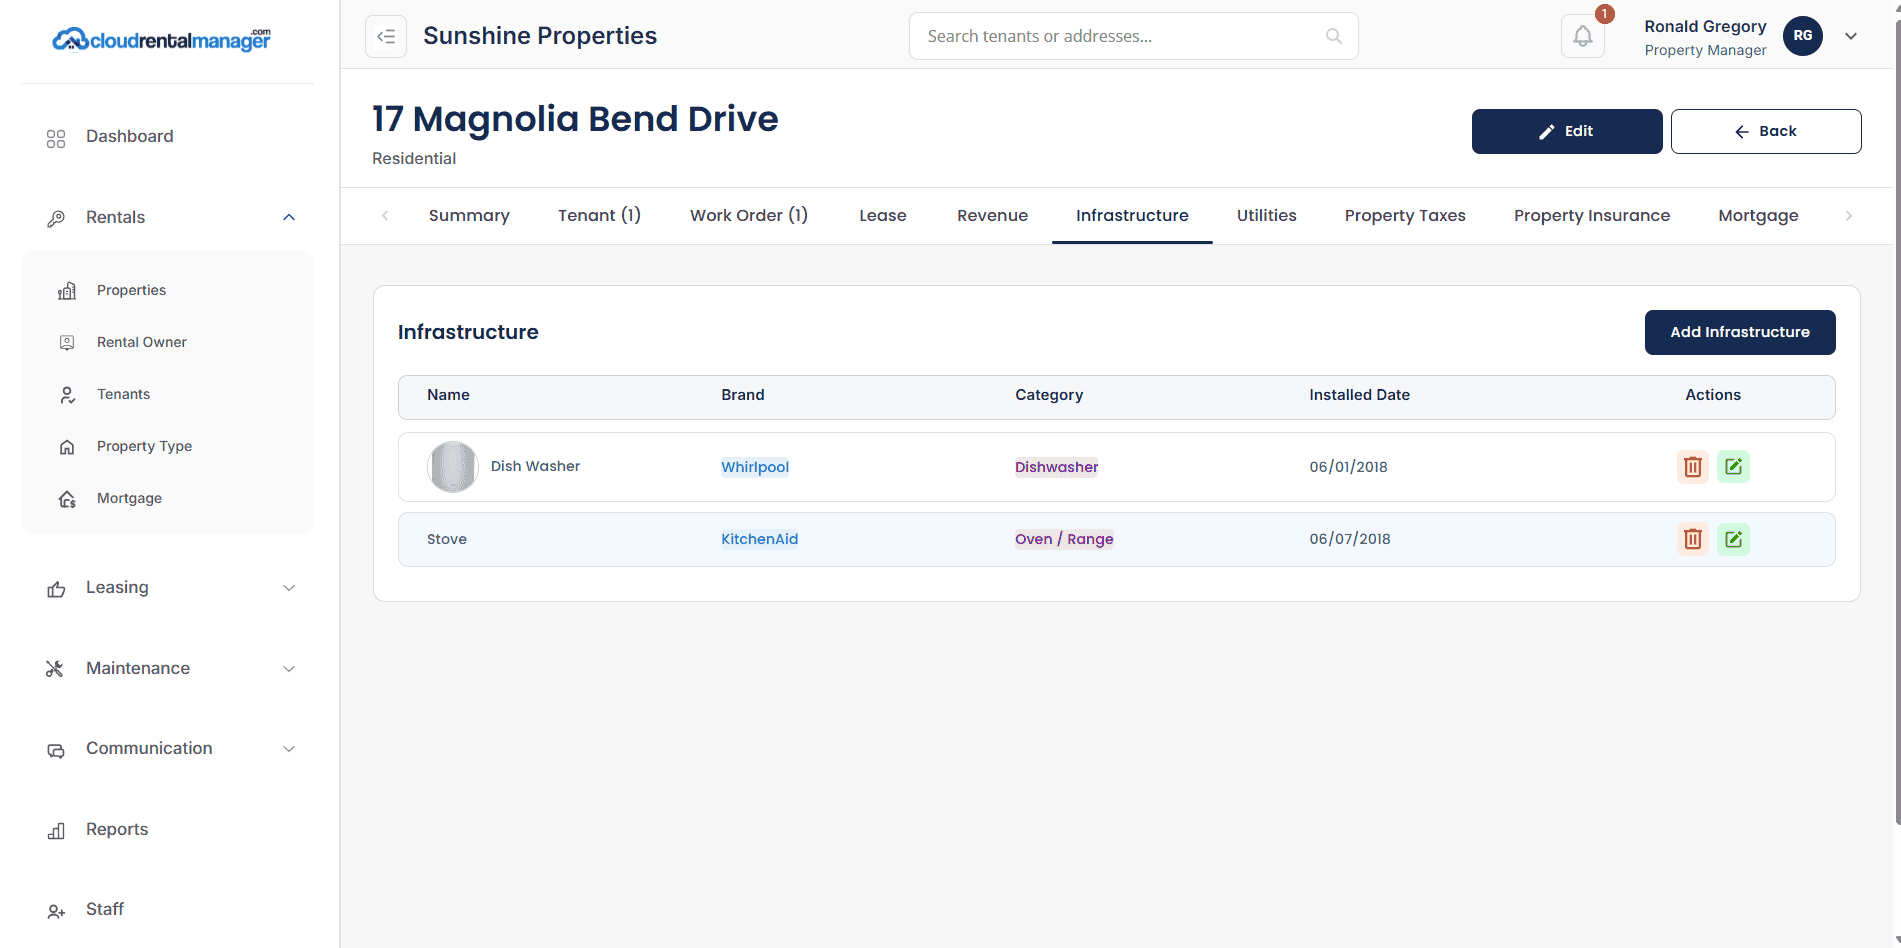Focus the search tenants or addresses field
The height and width of the screenshot is (948, 1901).
(x=1120, y=36)
